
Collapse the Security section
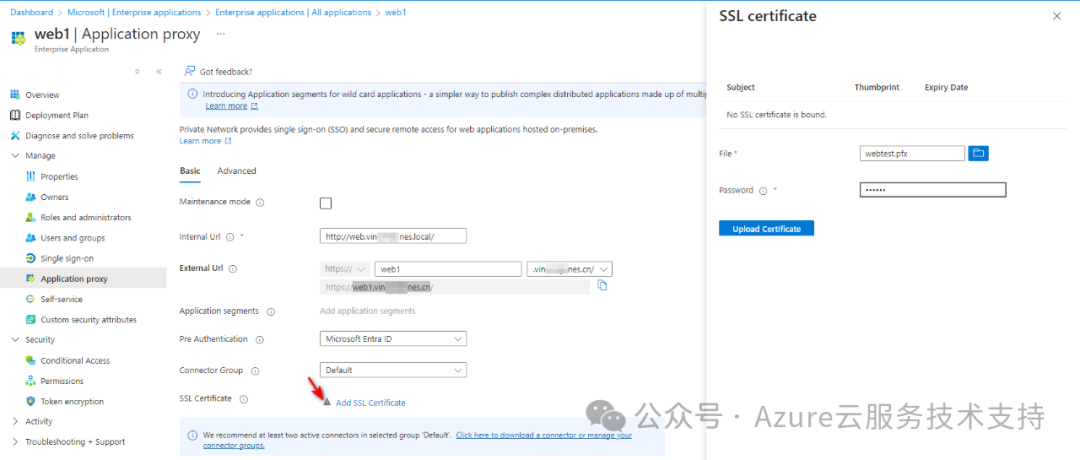coord(15,340)
